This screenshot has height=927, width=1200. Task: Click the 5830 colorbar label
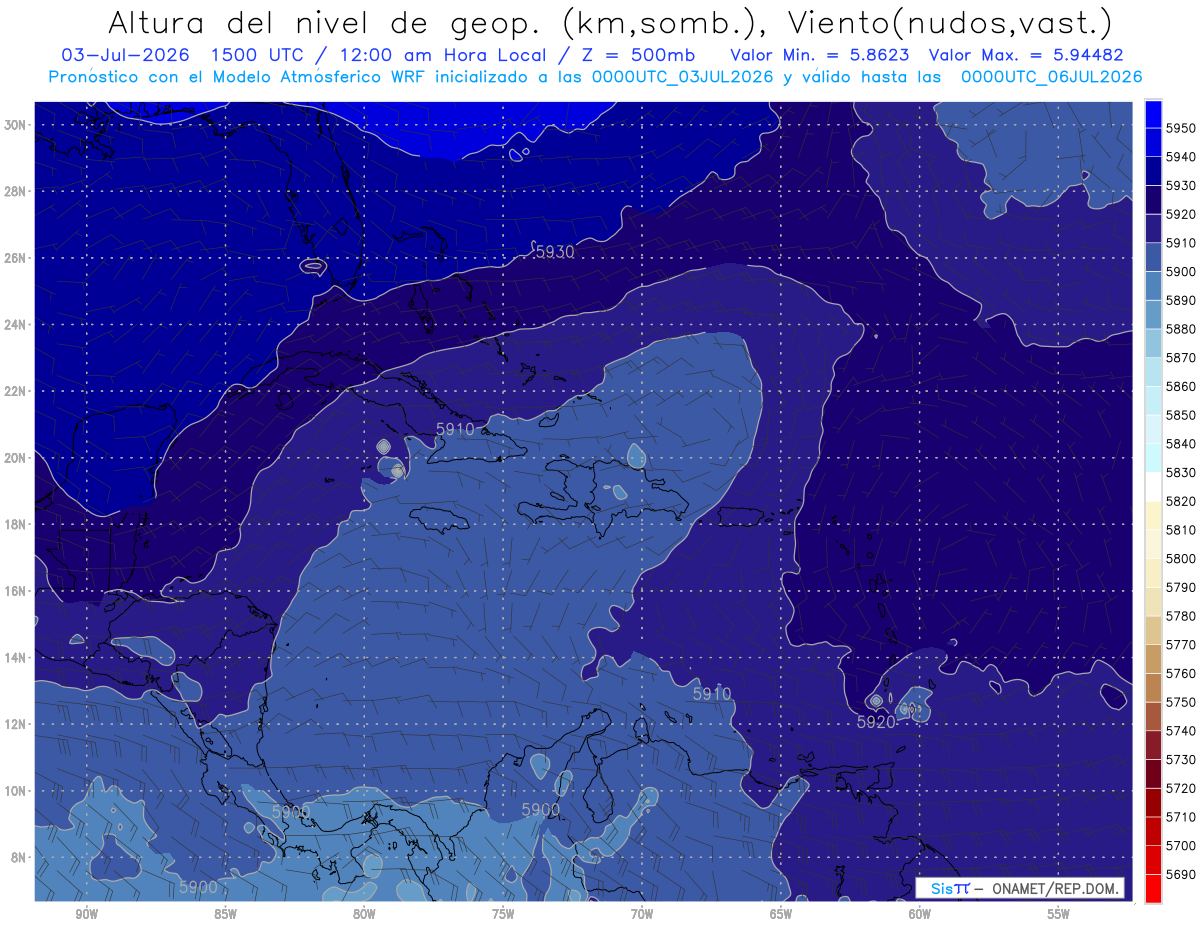[1181, 472]
